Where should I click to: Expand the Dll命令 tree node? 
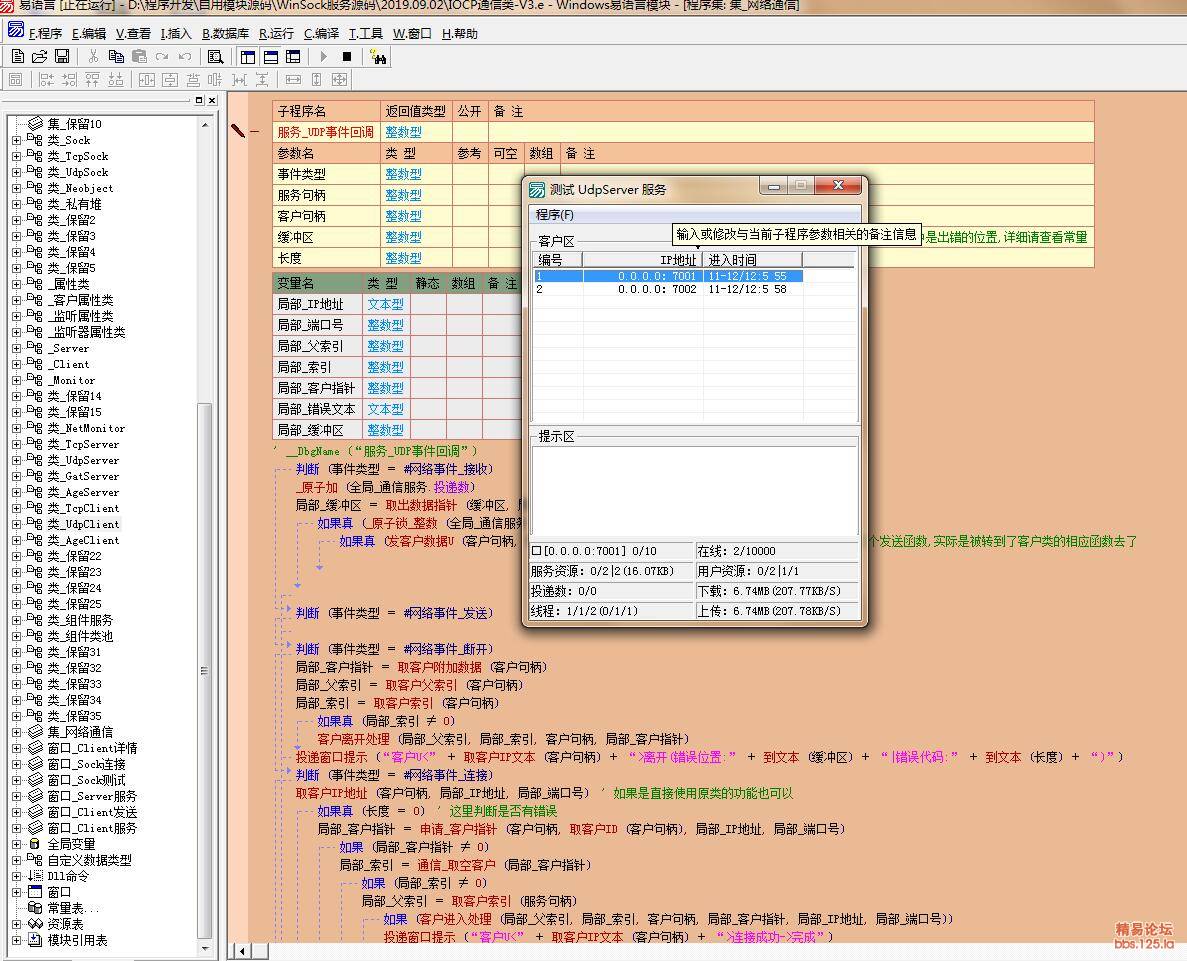pos(17,876)
